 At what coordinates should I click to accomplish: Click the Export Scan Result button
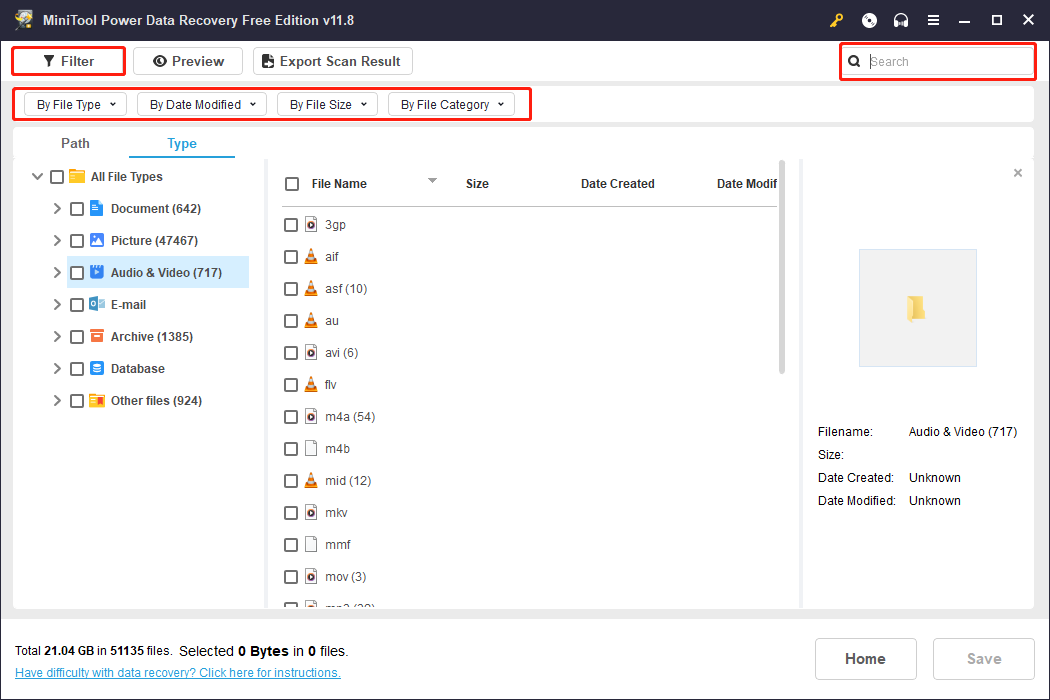(332, 61)
